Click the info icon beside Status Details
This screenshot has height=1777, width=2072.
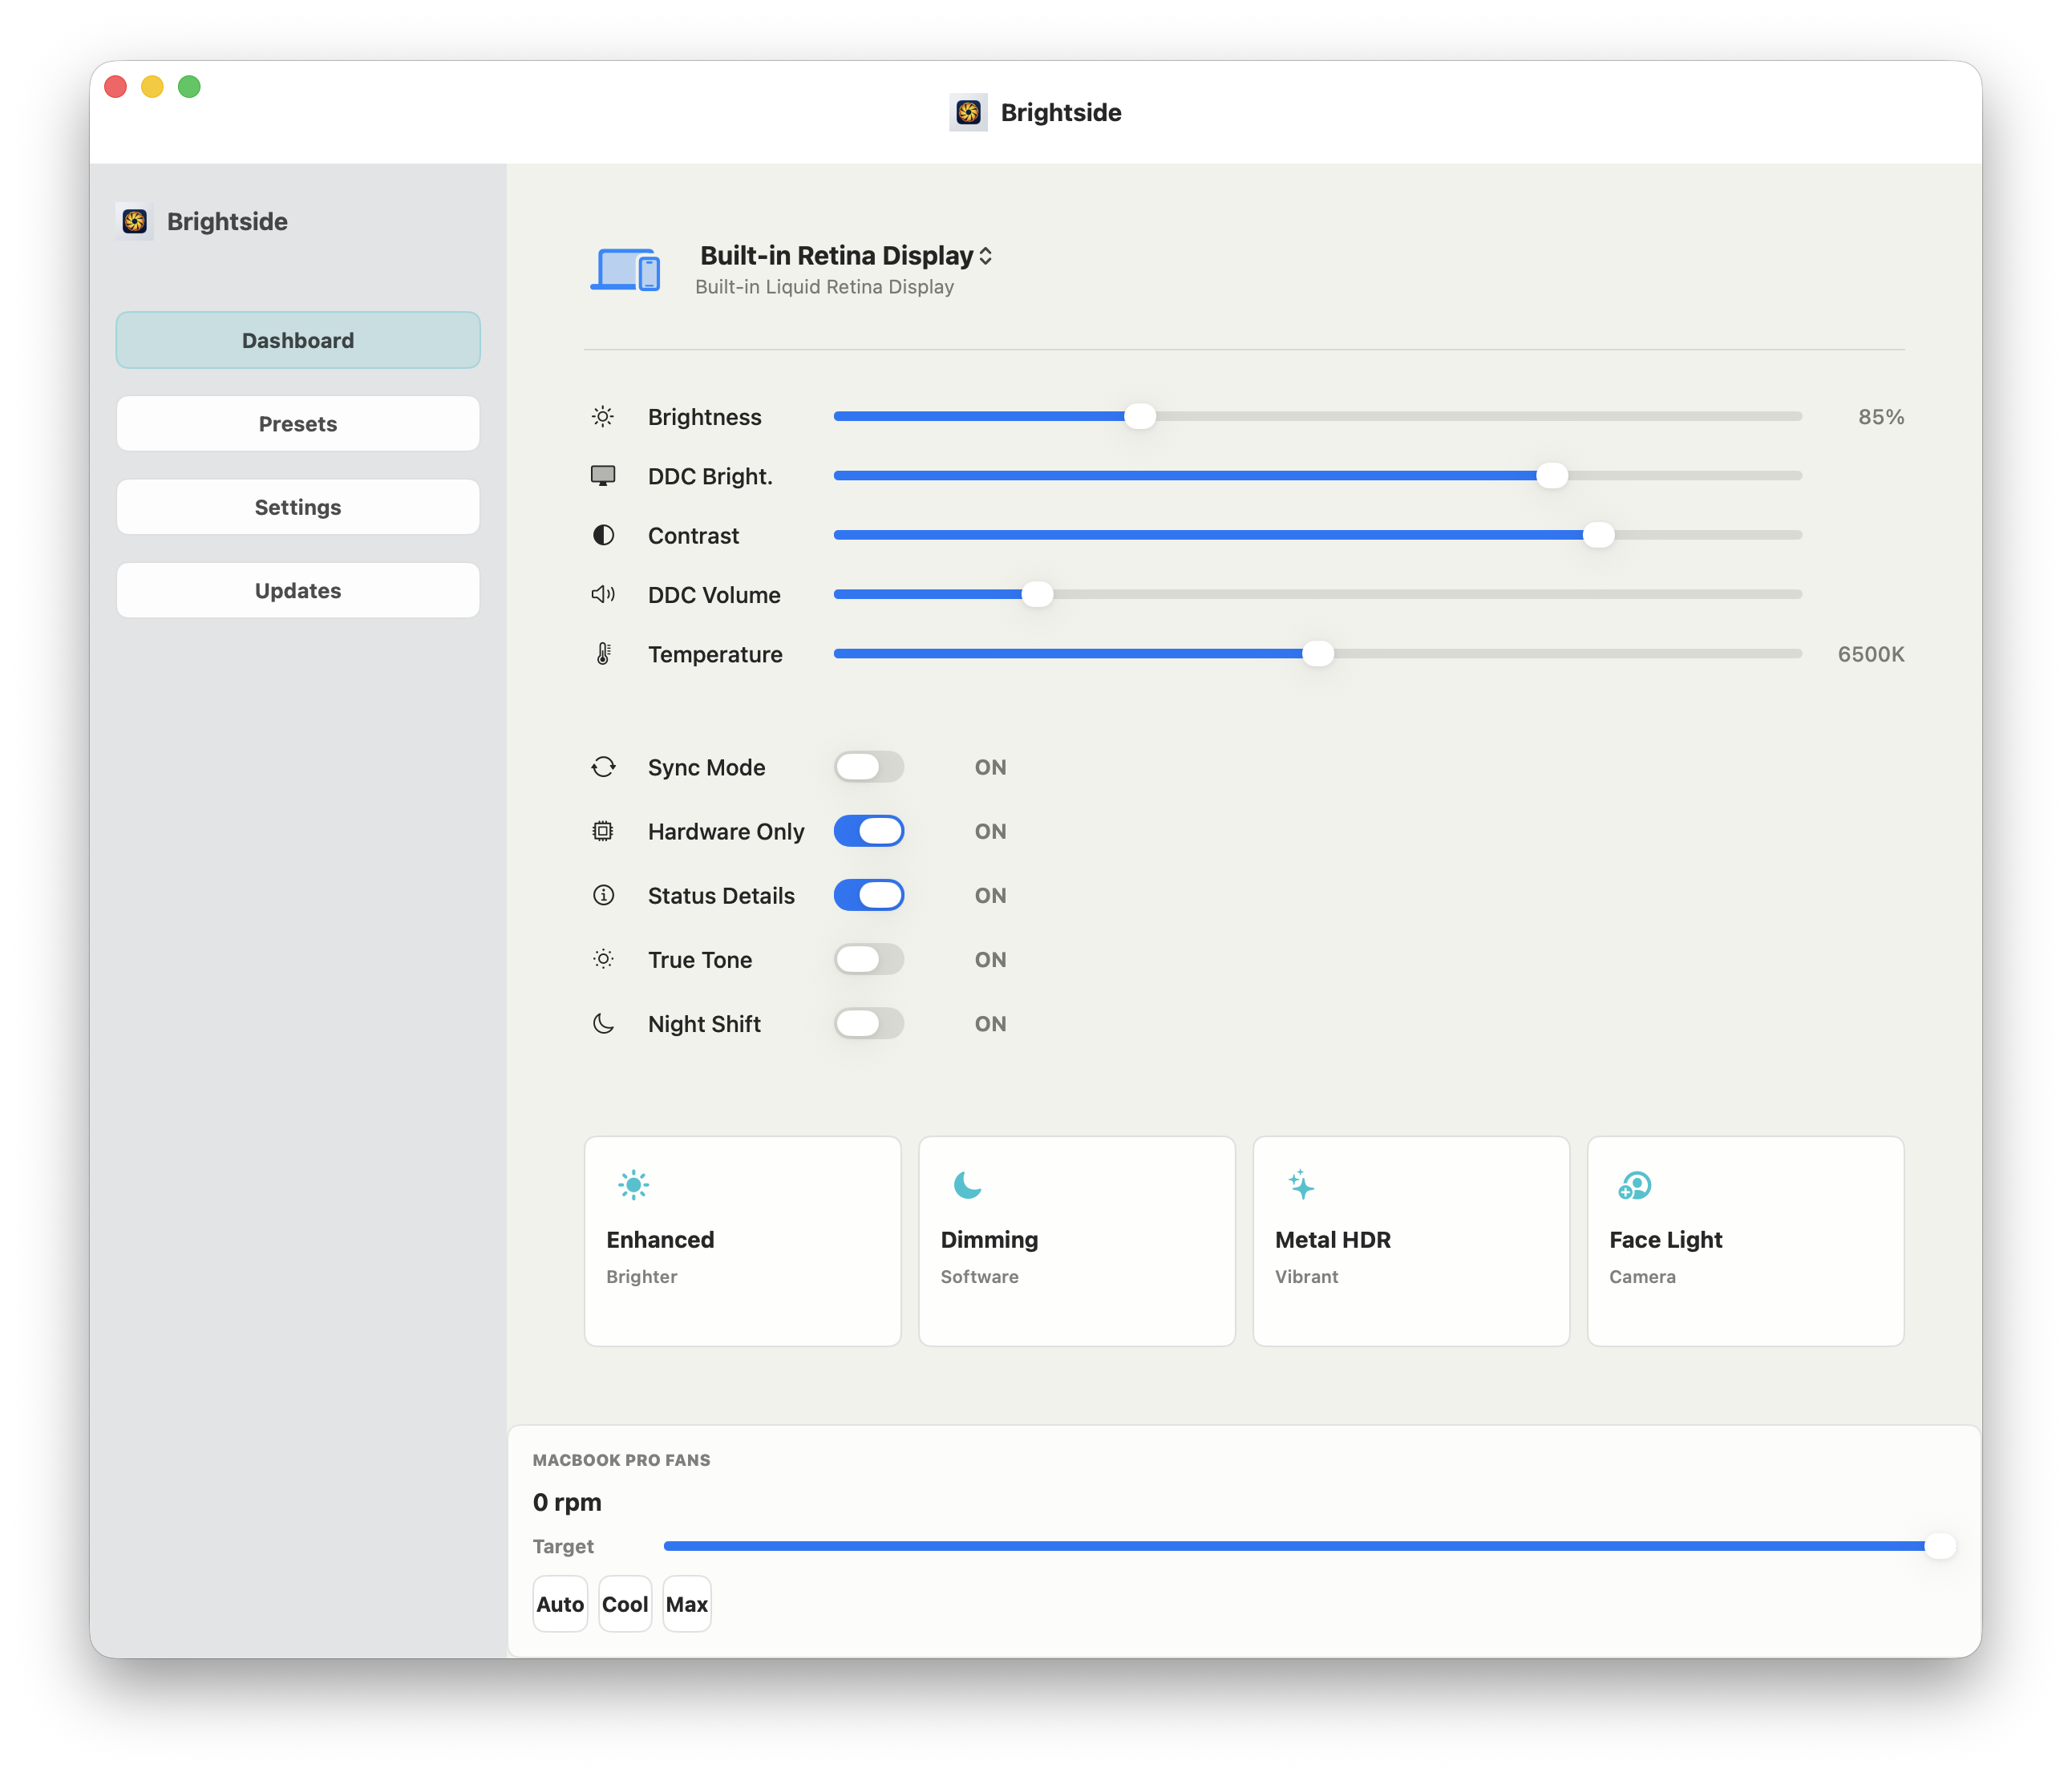(x=603, y=895)
